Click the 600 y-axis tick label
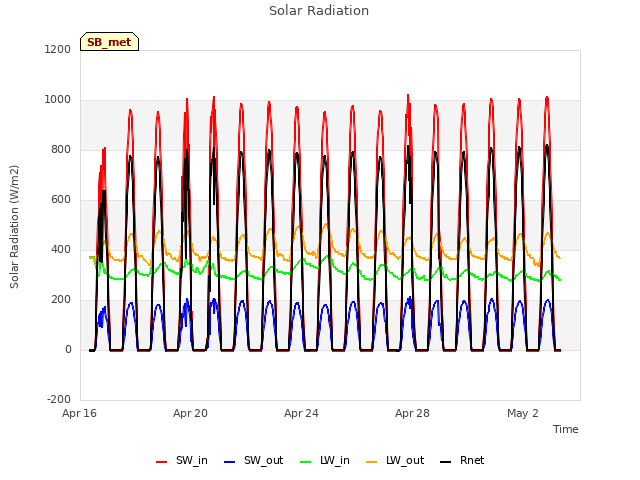Viewport: 640px width, 480px height. 61,200
